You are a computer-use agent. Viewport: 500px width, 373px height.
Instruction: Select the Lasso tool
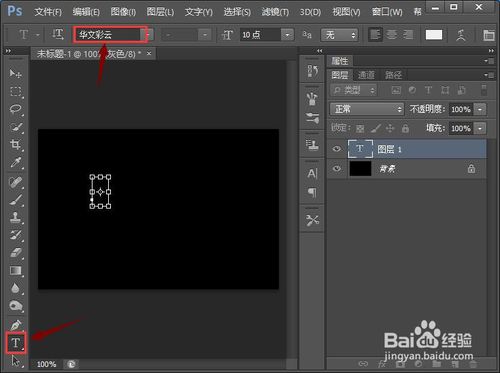coord(15,109)
